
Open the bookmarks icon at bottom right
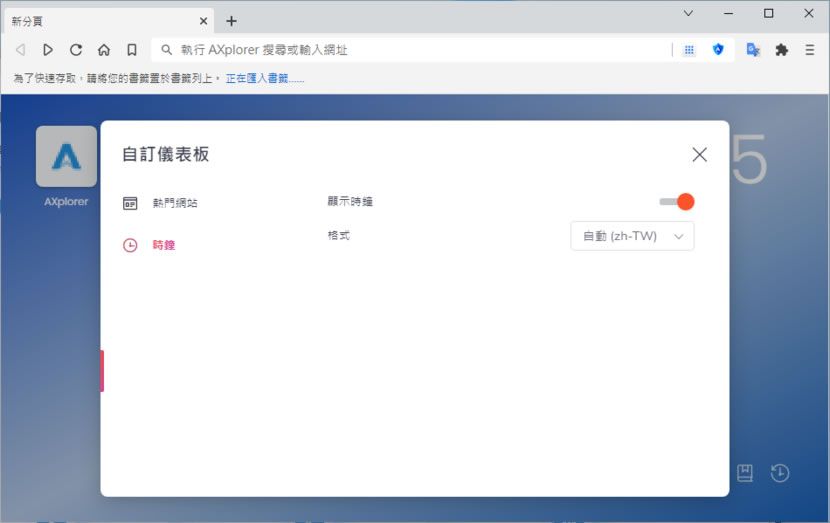pyautogui.click(x=745, y=473)
